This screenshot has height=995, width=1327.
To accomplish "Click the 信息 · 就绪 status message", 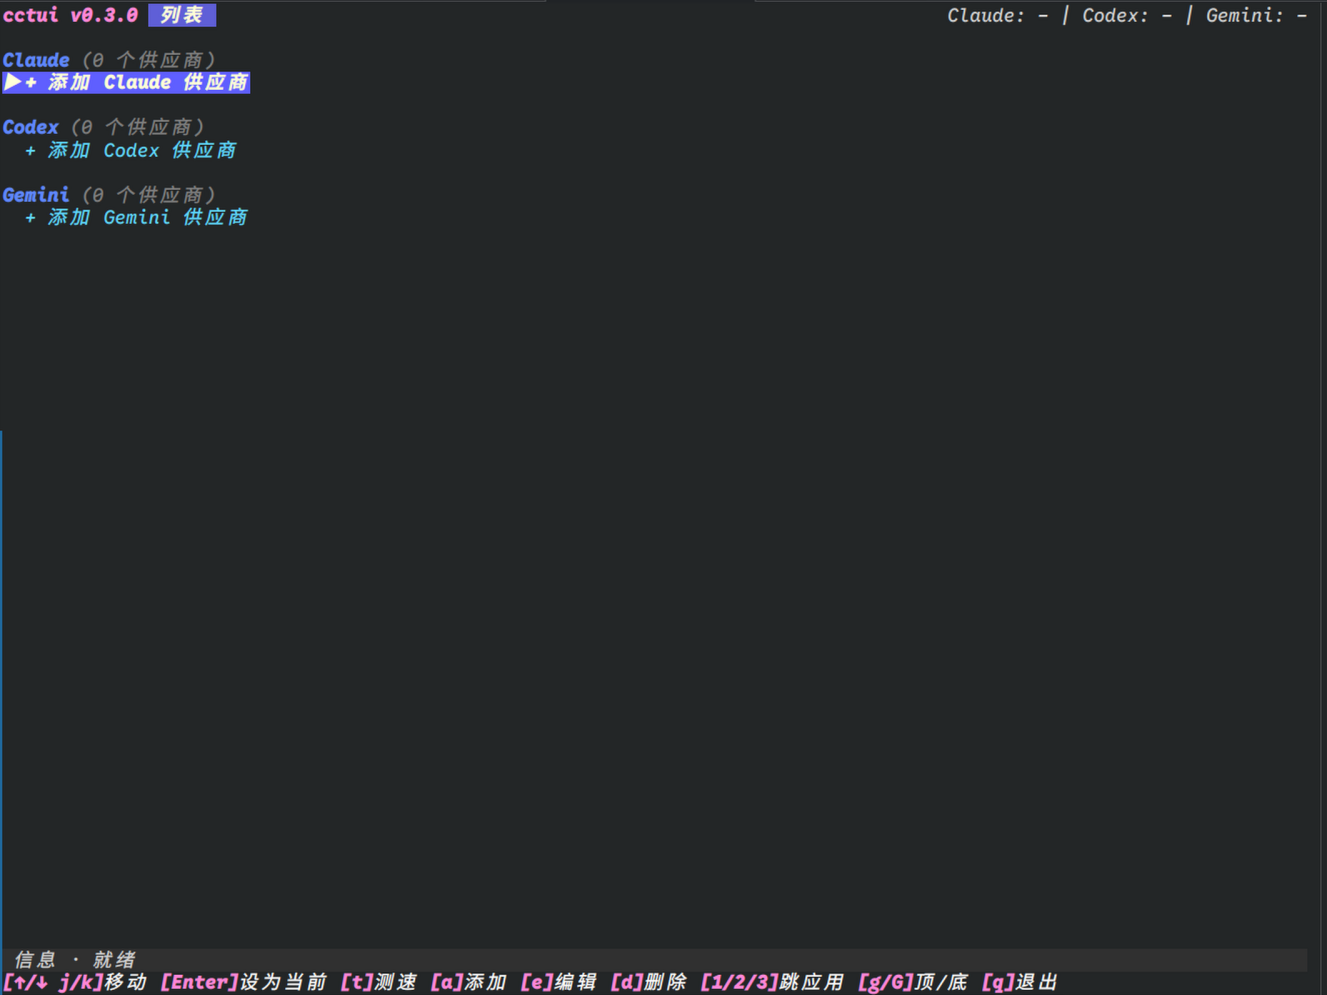I will pyautogui.click(x=75, y=960).
